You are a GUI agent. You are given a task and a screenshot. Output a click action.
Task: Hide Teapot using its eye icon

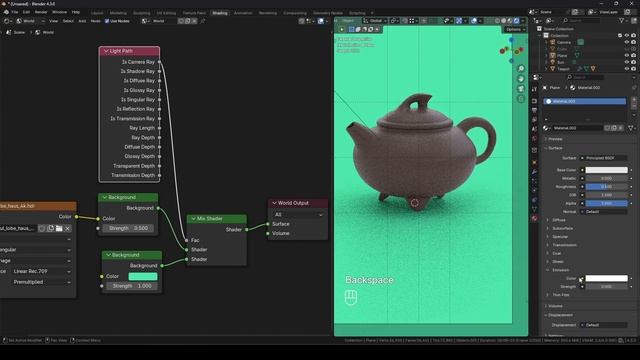tap(627, 69)
